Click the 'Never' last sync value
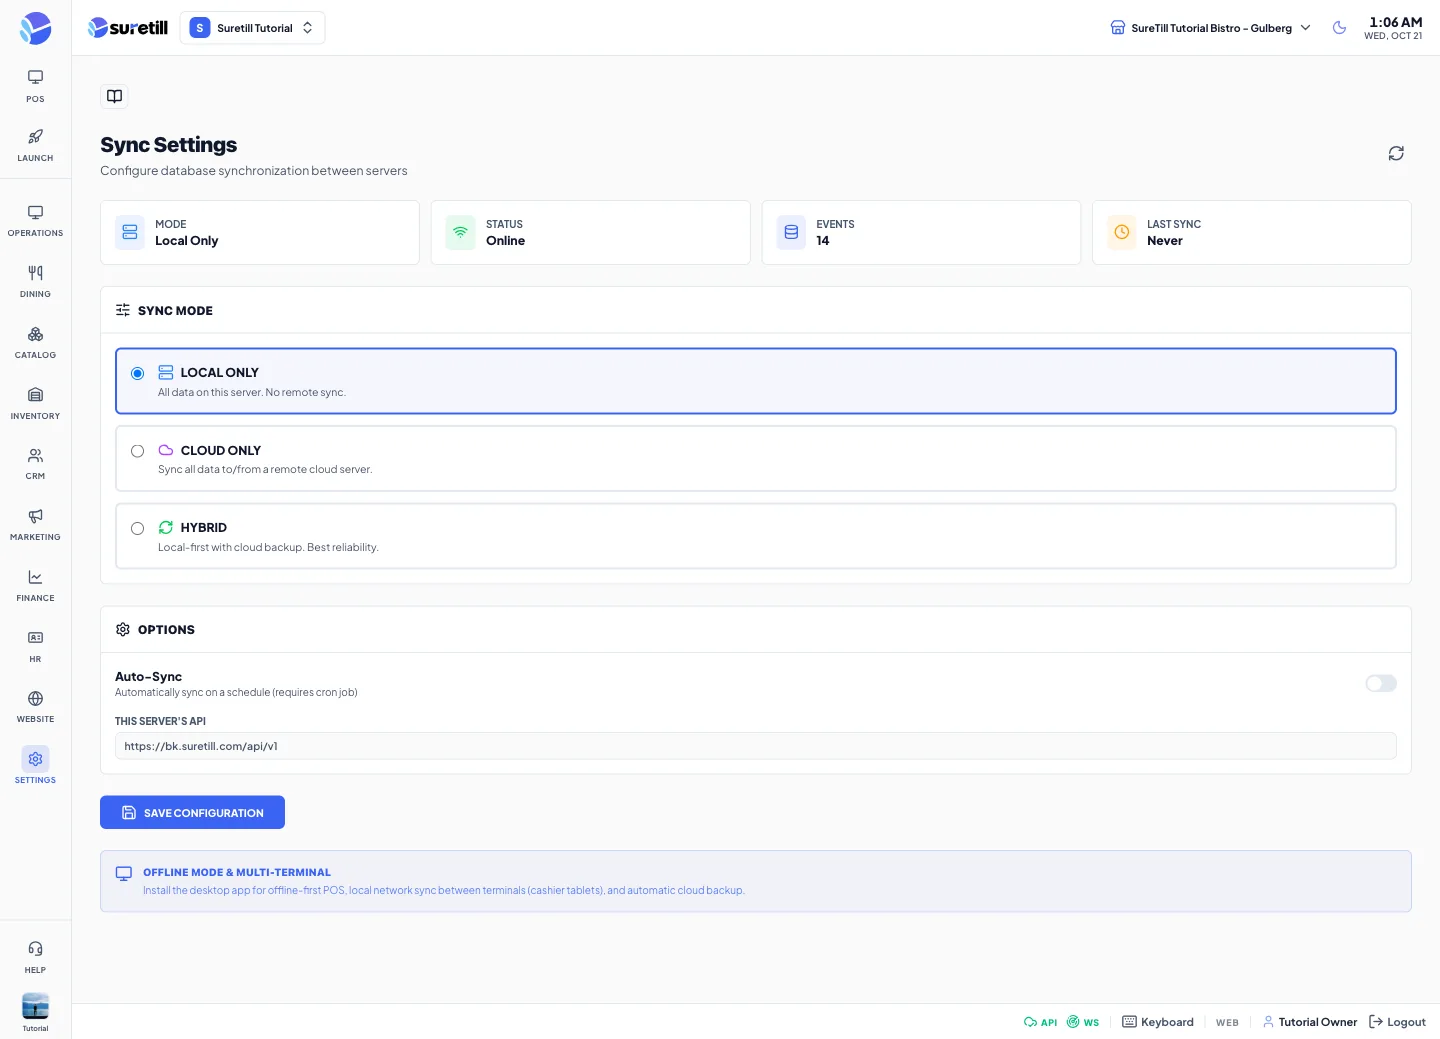 [1165, 241]
